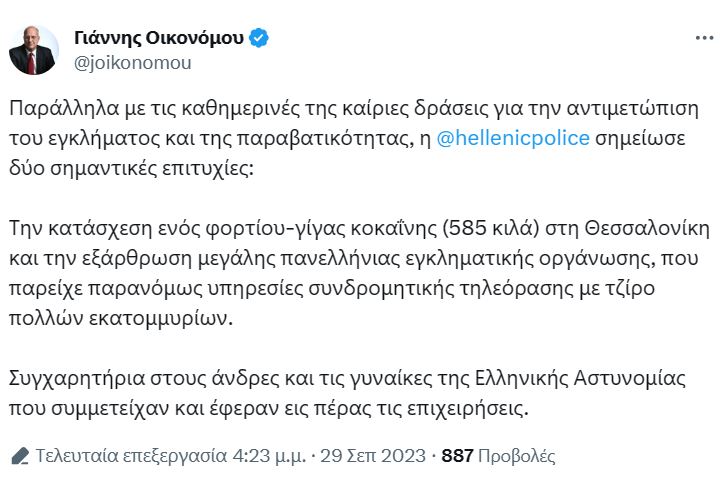Viewport: 723px width, 486px height.
Task: Click the blue verified badge
Action: (259, 39)
